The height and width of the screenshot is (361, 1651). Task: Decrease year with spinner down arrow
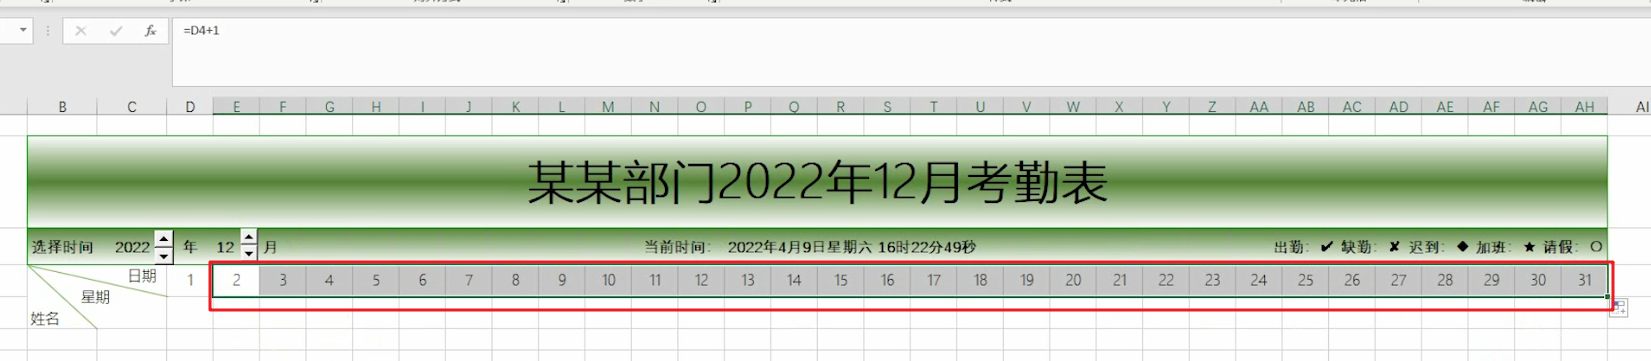(x=163, y=255)
